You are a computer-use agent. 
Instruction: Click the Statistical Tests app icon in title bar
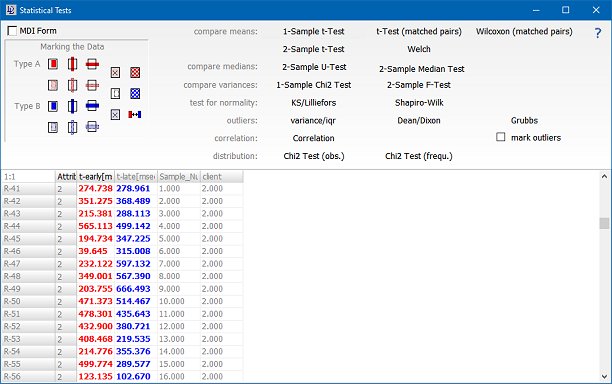coord(11,10)
